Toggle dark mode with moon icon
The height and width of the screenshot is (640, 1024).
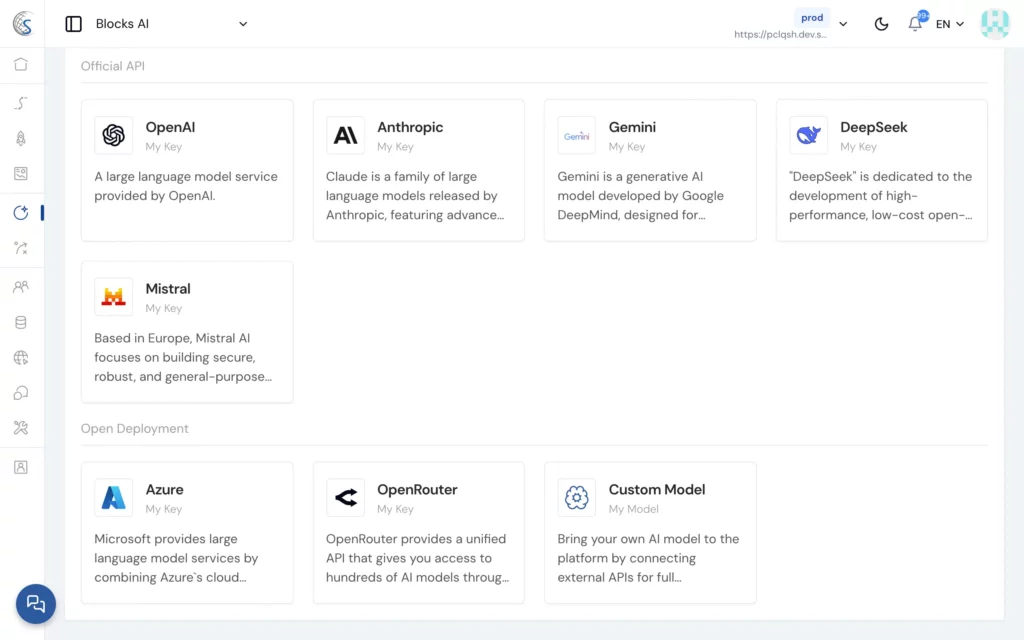881,24
